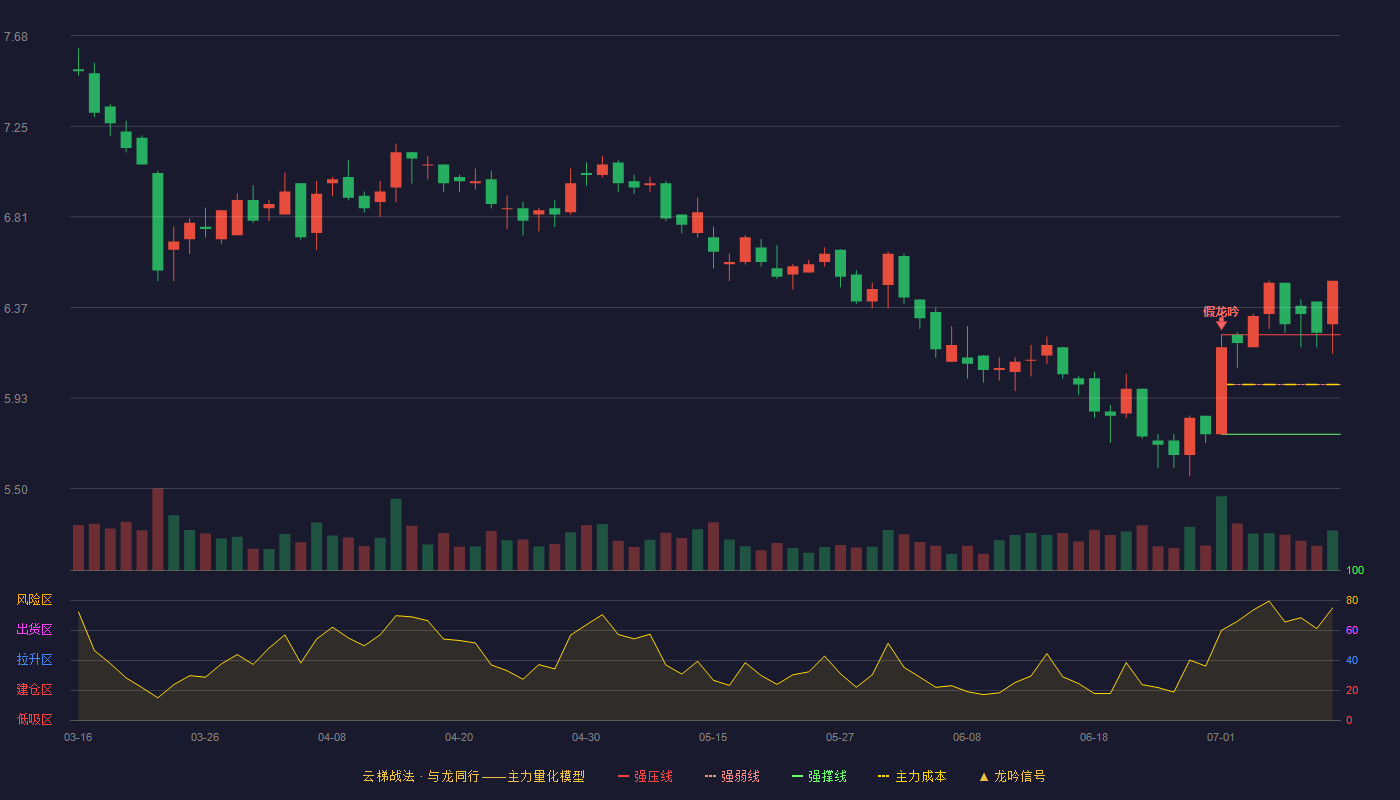Click the 05-15 date label
Image resolution: width=1400 pixels, height=800 pixels.
[713, 737]
